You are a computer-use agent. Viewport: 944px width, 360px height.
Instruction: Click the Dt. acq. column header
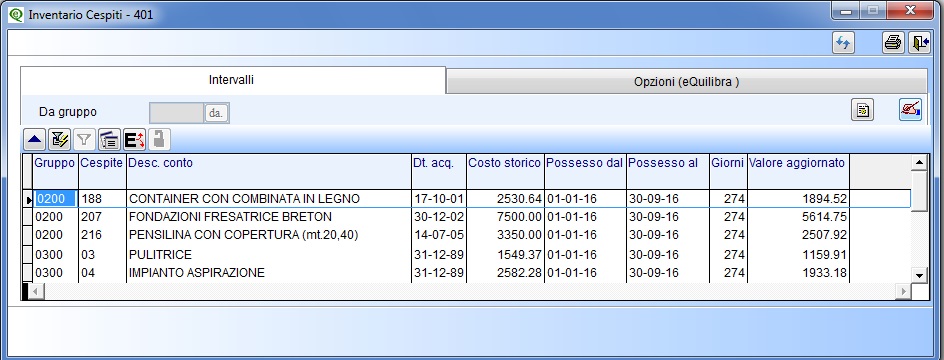pos(439,171)
